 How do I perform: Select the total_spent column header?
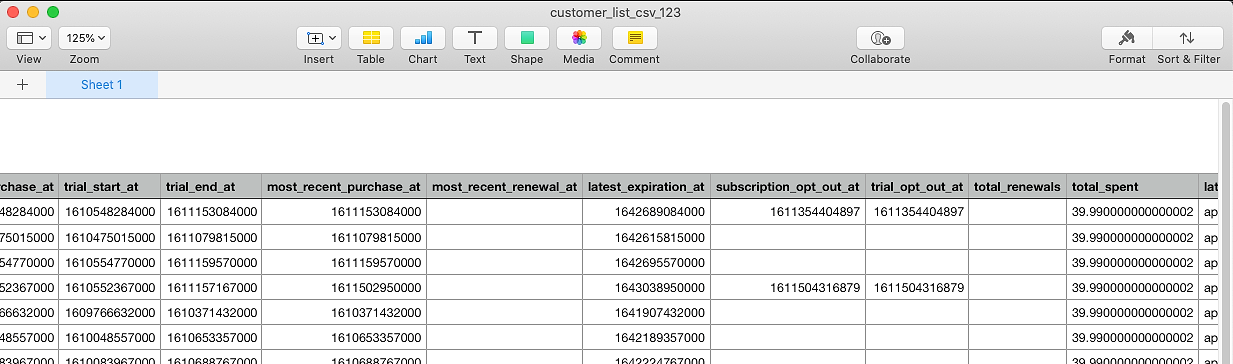tap(1132, 186)
